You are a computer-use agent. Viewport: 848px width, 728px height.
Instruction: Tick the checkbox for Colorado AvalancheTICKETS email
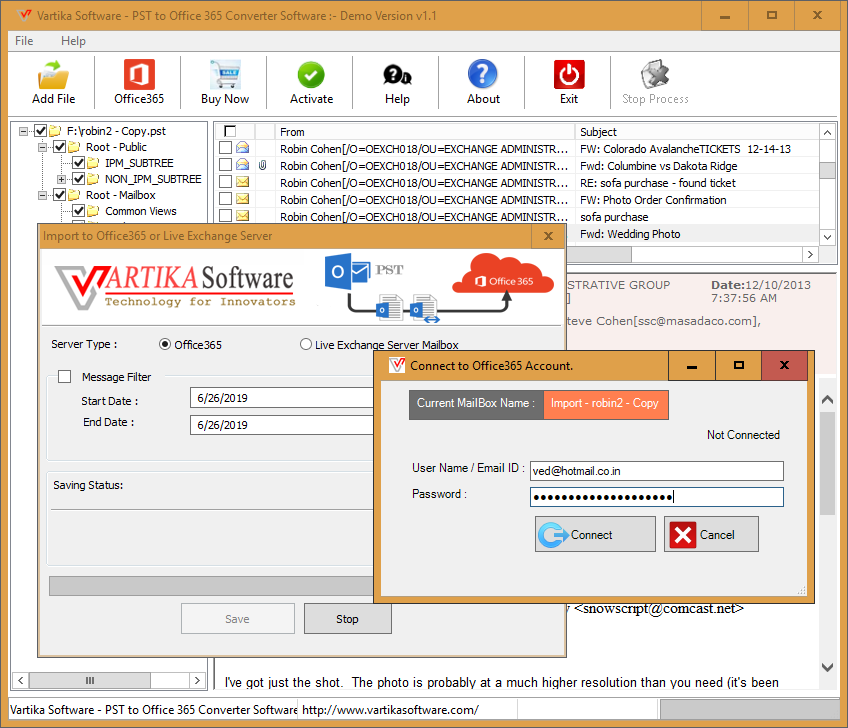(226, 148)
